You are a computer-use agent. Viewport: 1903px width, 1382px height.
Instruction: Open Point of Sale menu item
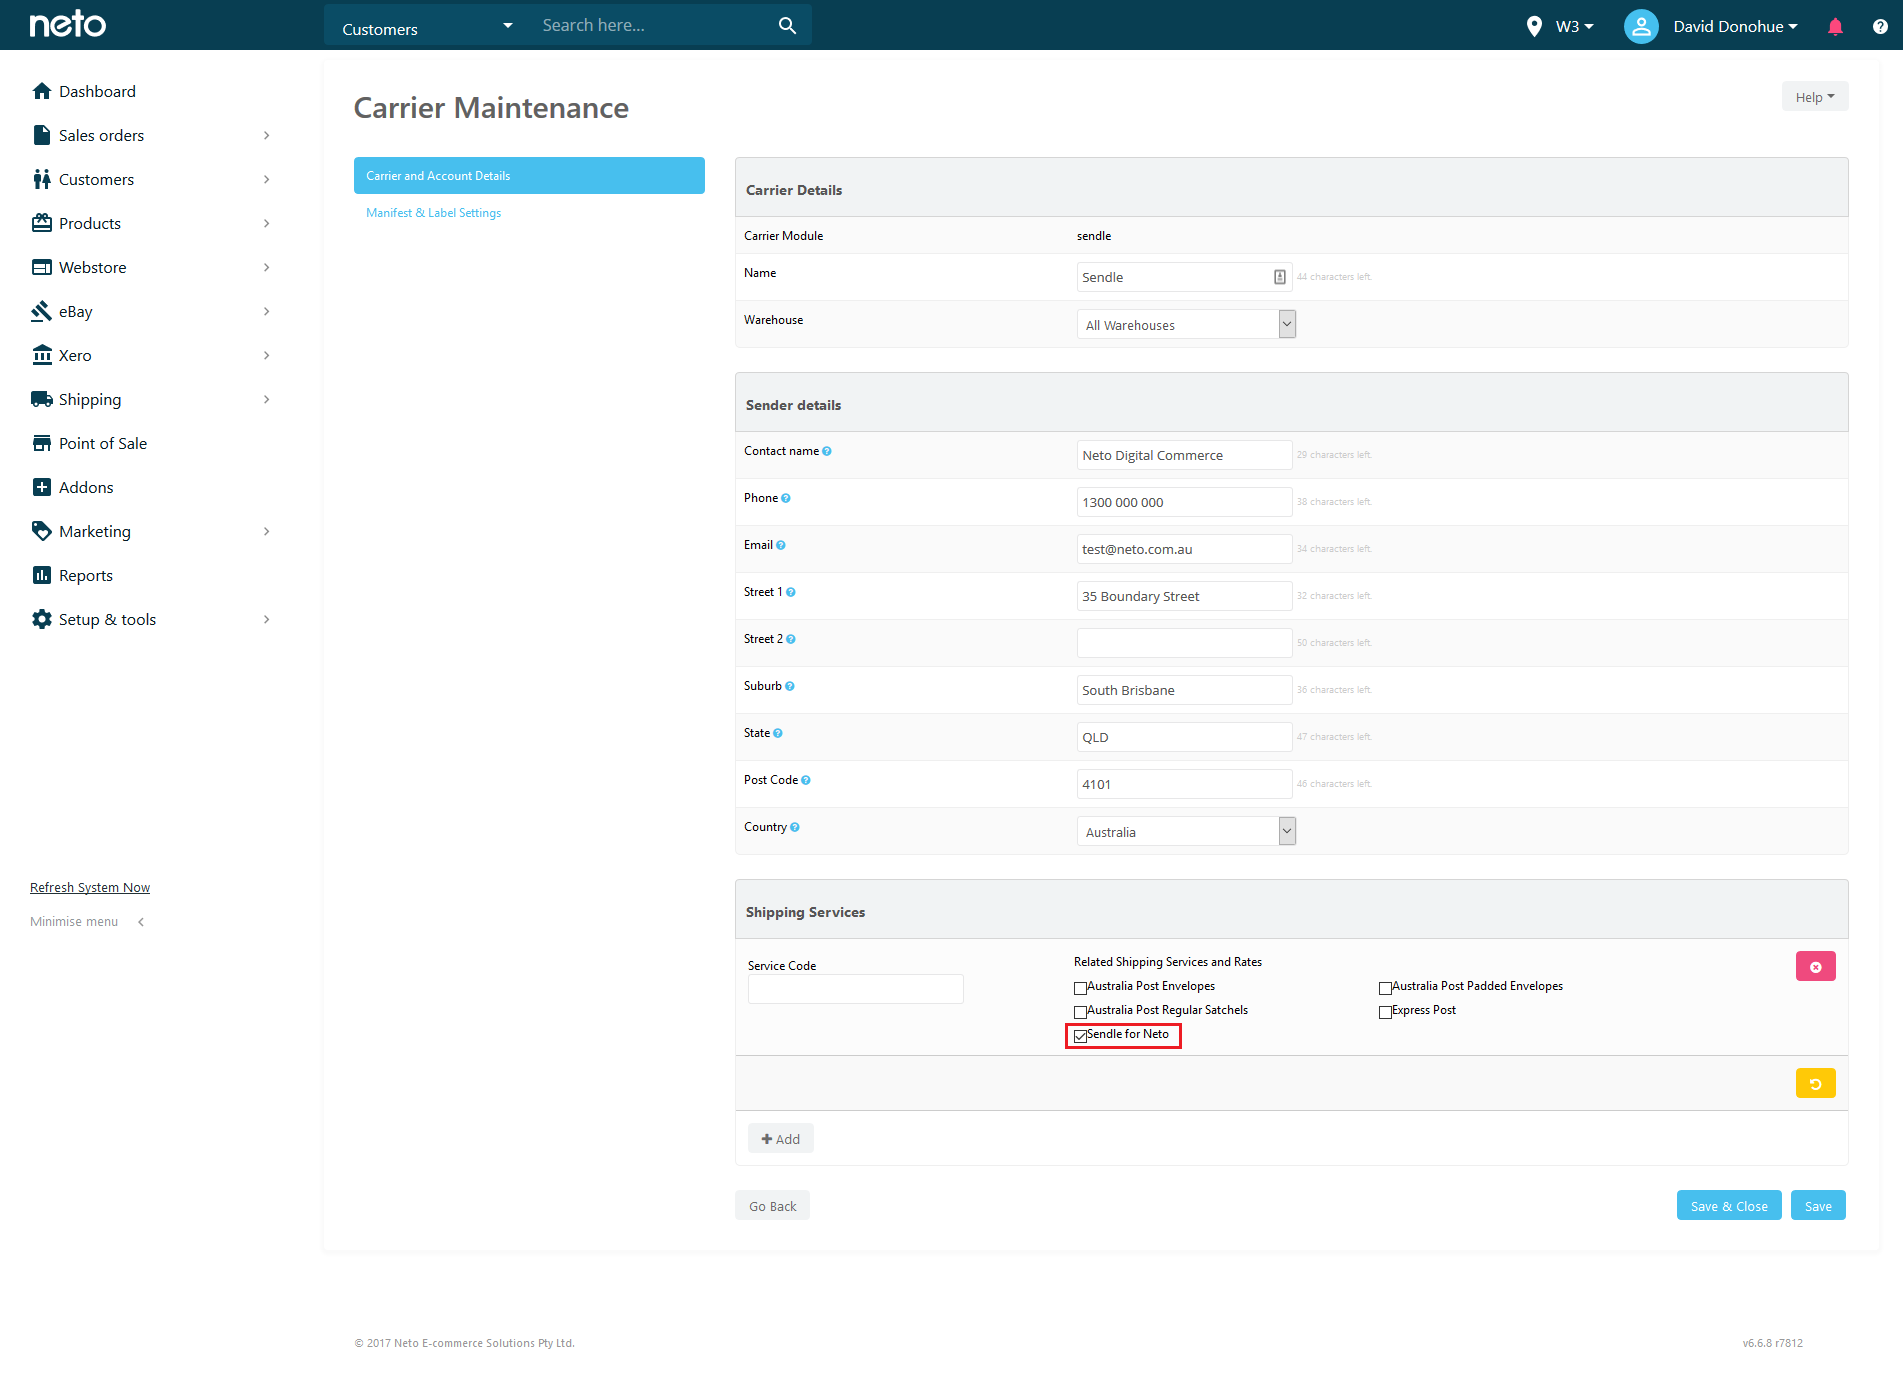[103, 443]
